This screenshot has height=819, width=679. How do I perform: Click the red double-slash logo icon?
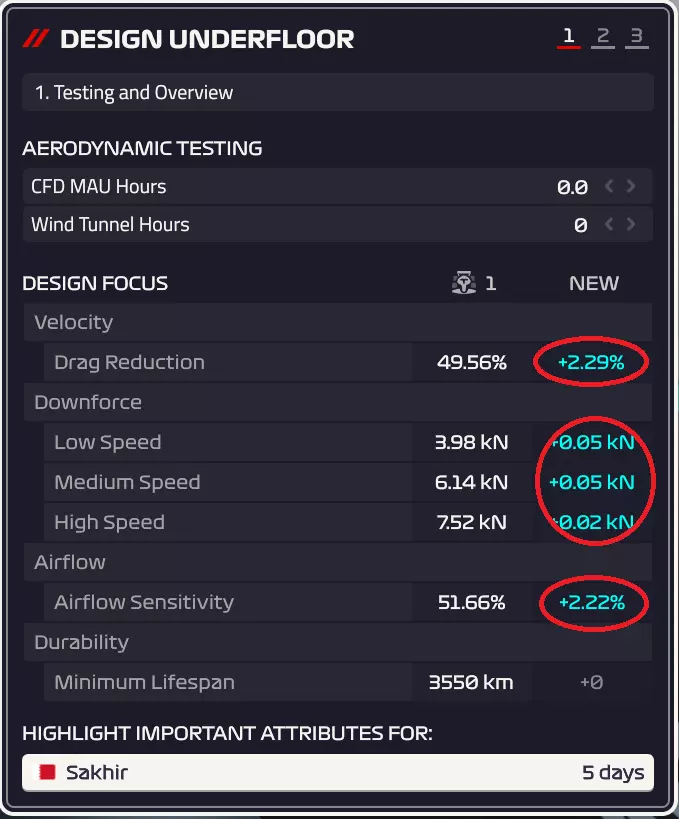point(36,39)
